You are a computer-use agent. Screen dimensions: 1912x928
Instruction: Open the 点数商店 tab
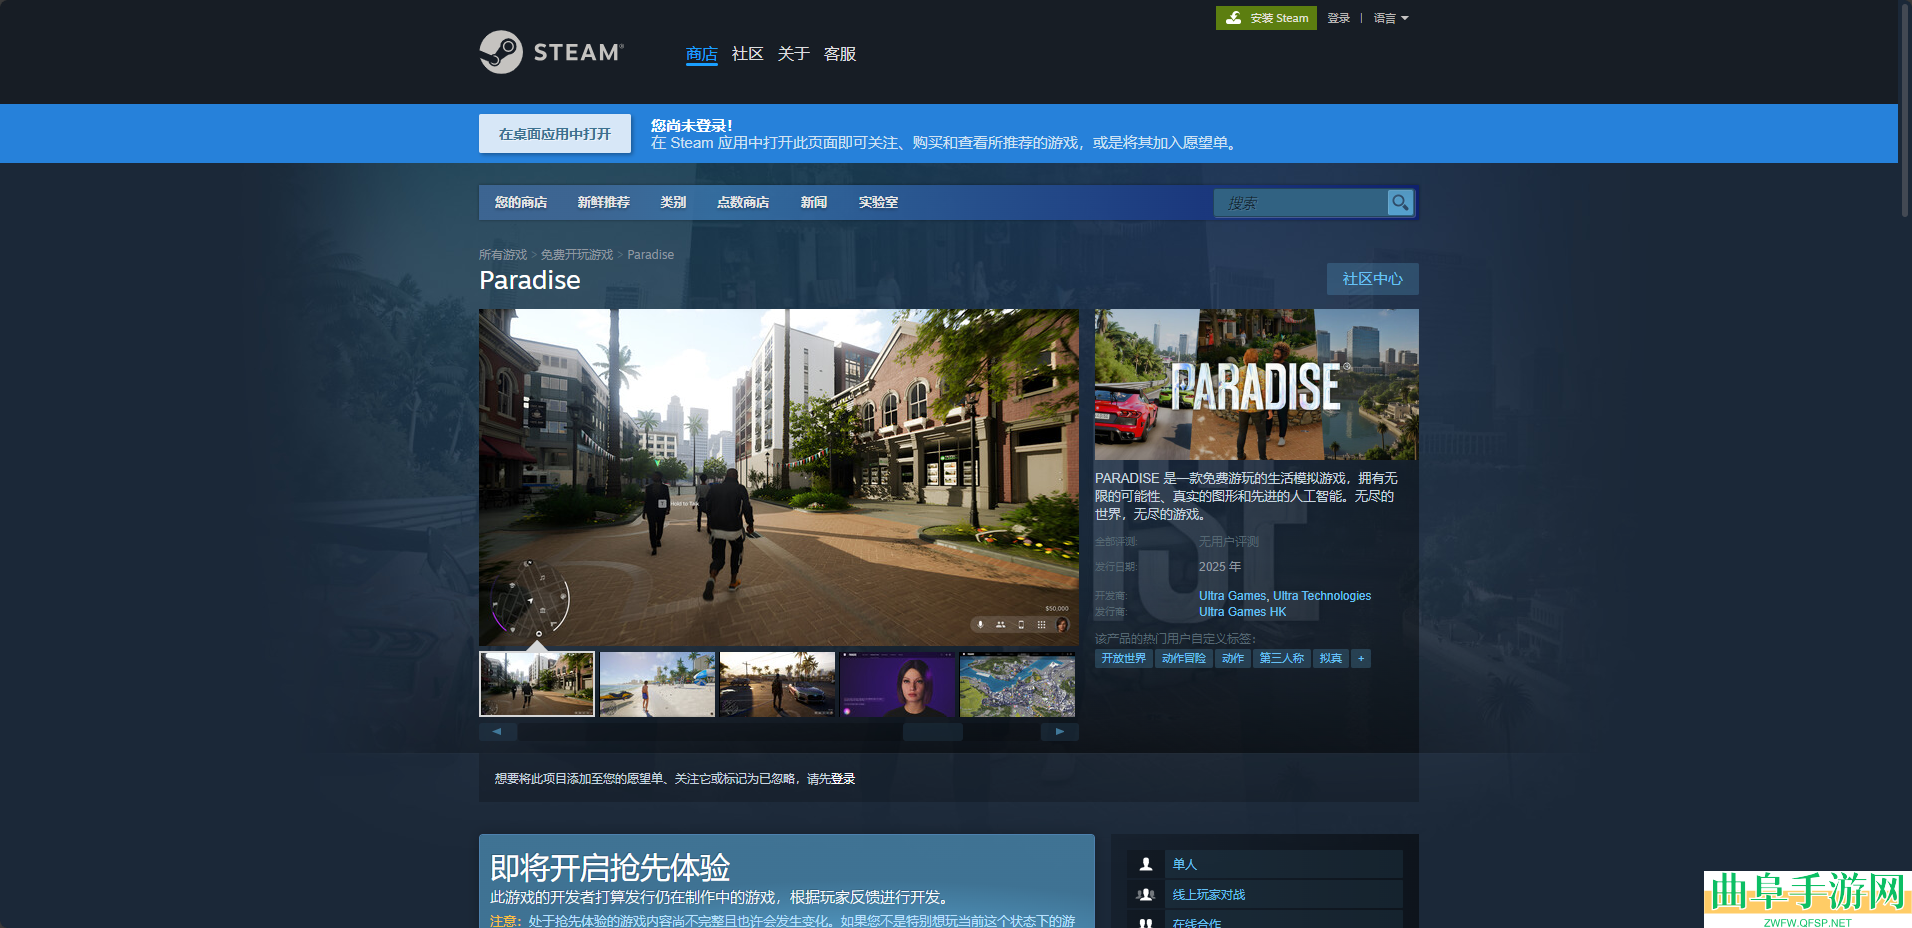(x=742, y=202)
